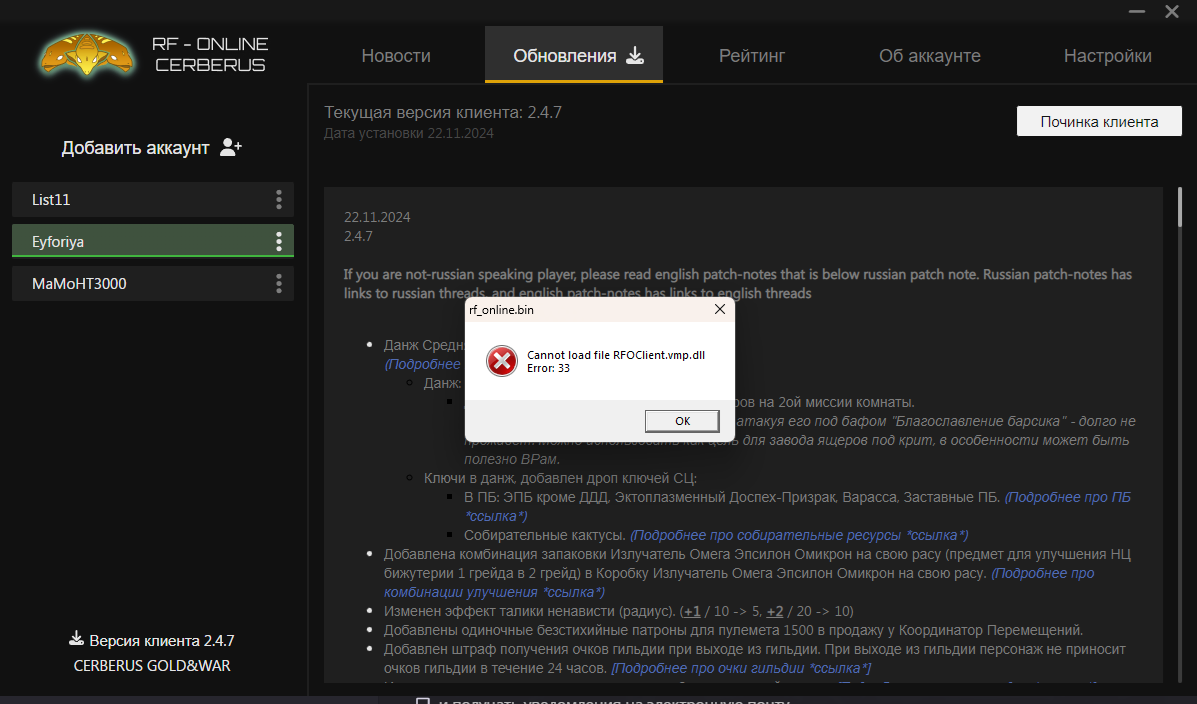The width and height of the screenshot is (1197, 704).
Task: Switch to the Рейтинг tab
Action: point(752,56)
